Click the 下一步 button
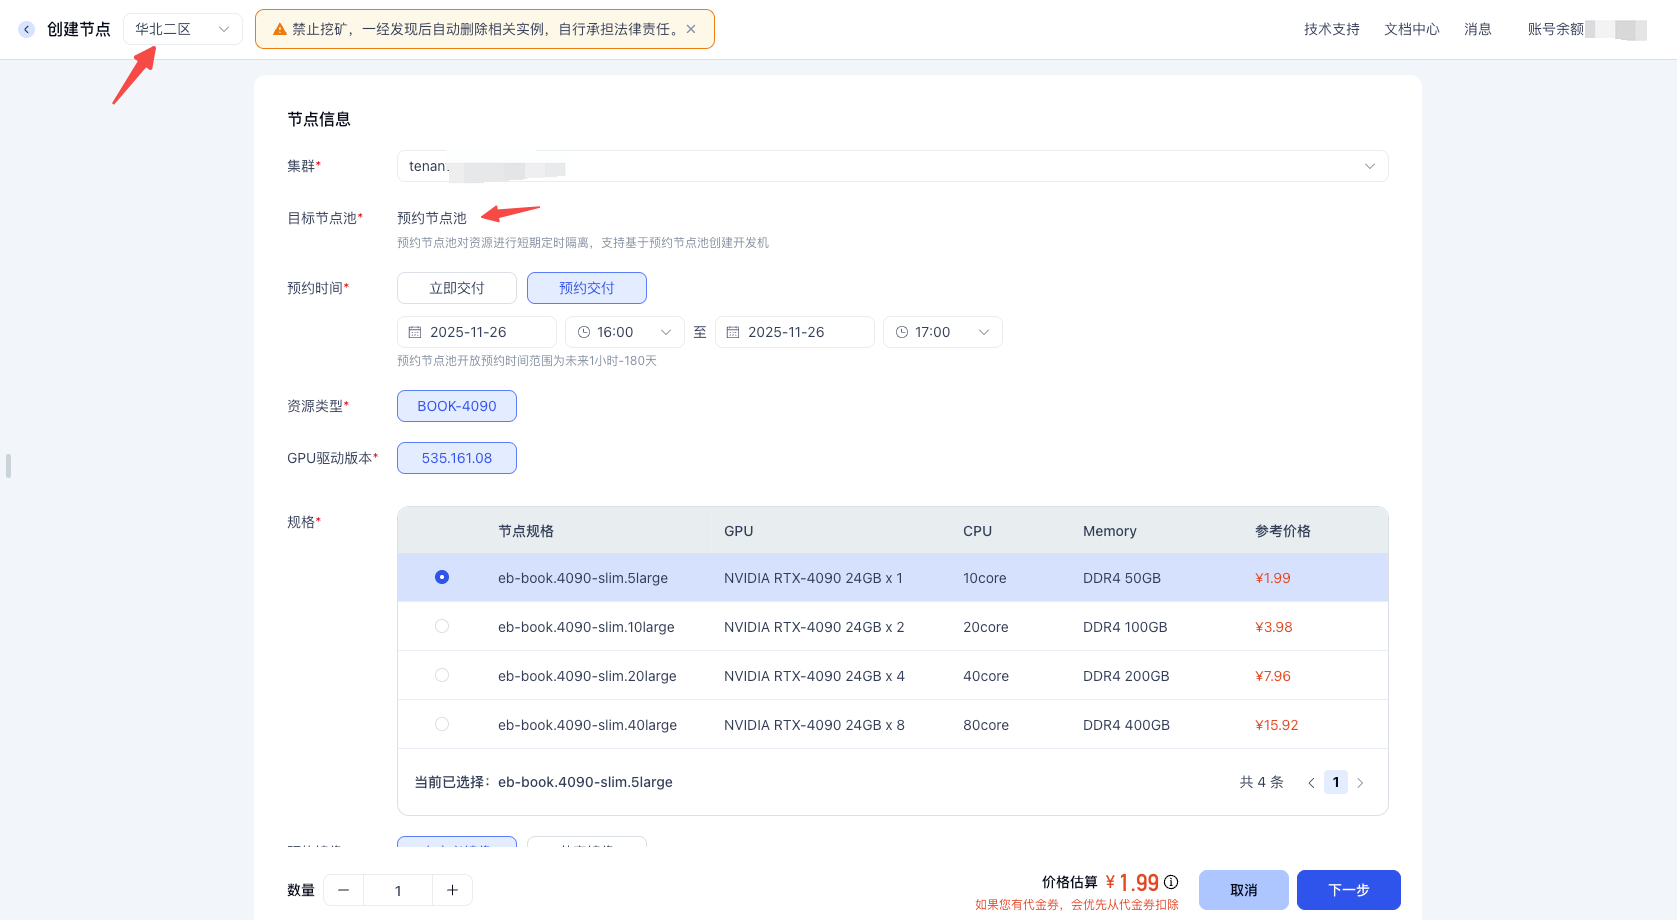Image resolution: width=1677 pixels, height=920 pixels. pyautogui.click(x=1348, y=890)
